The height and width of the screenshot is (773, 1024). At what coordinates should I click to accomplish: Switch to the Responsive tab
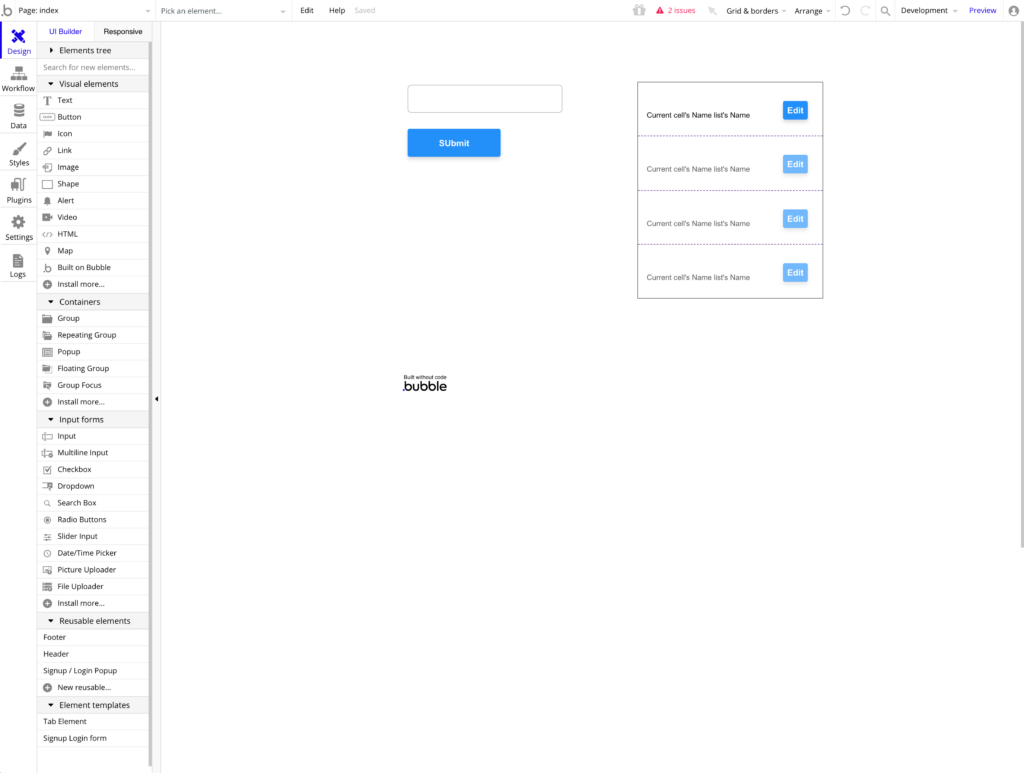click(123, 32)
